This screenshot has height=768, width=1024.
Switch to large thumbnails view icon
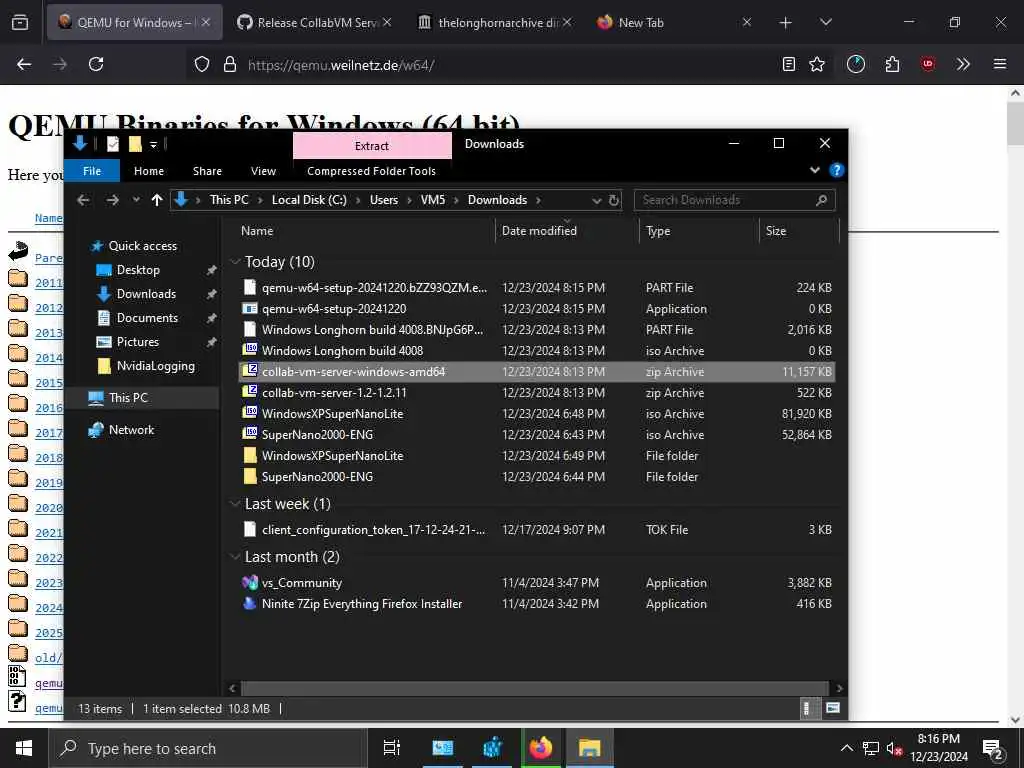point(833,708)
